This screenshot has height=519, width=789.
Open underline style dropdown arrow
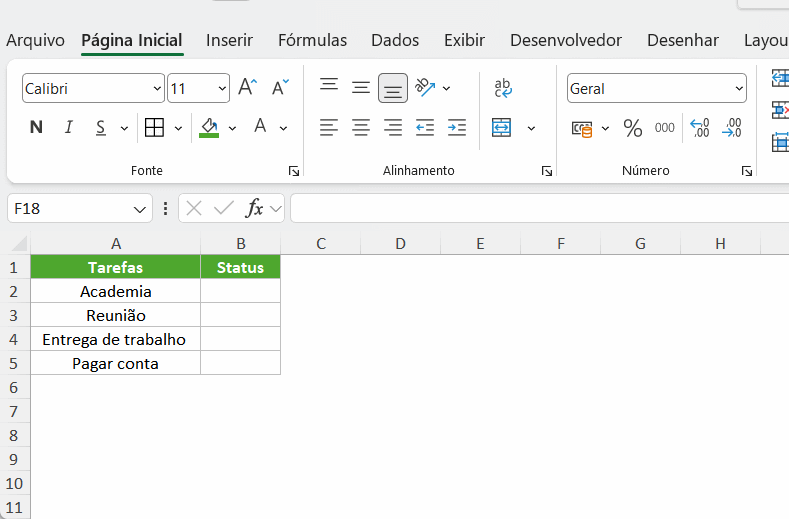(x=124, y=128)
